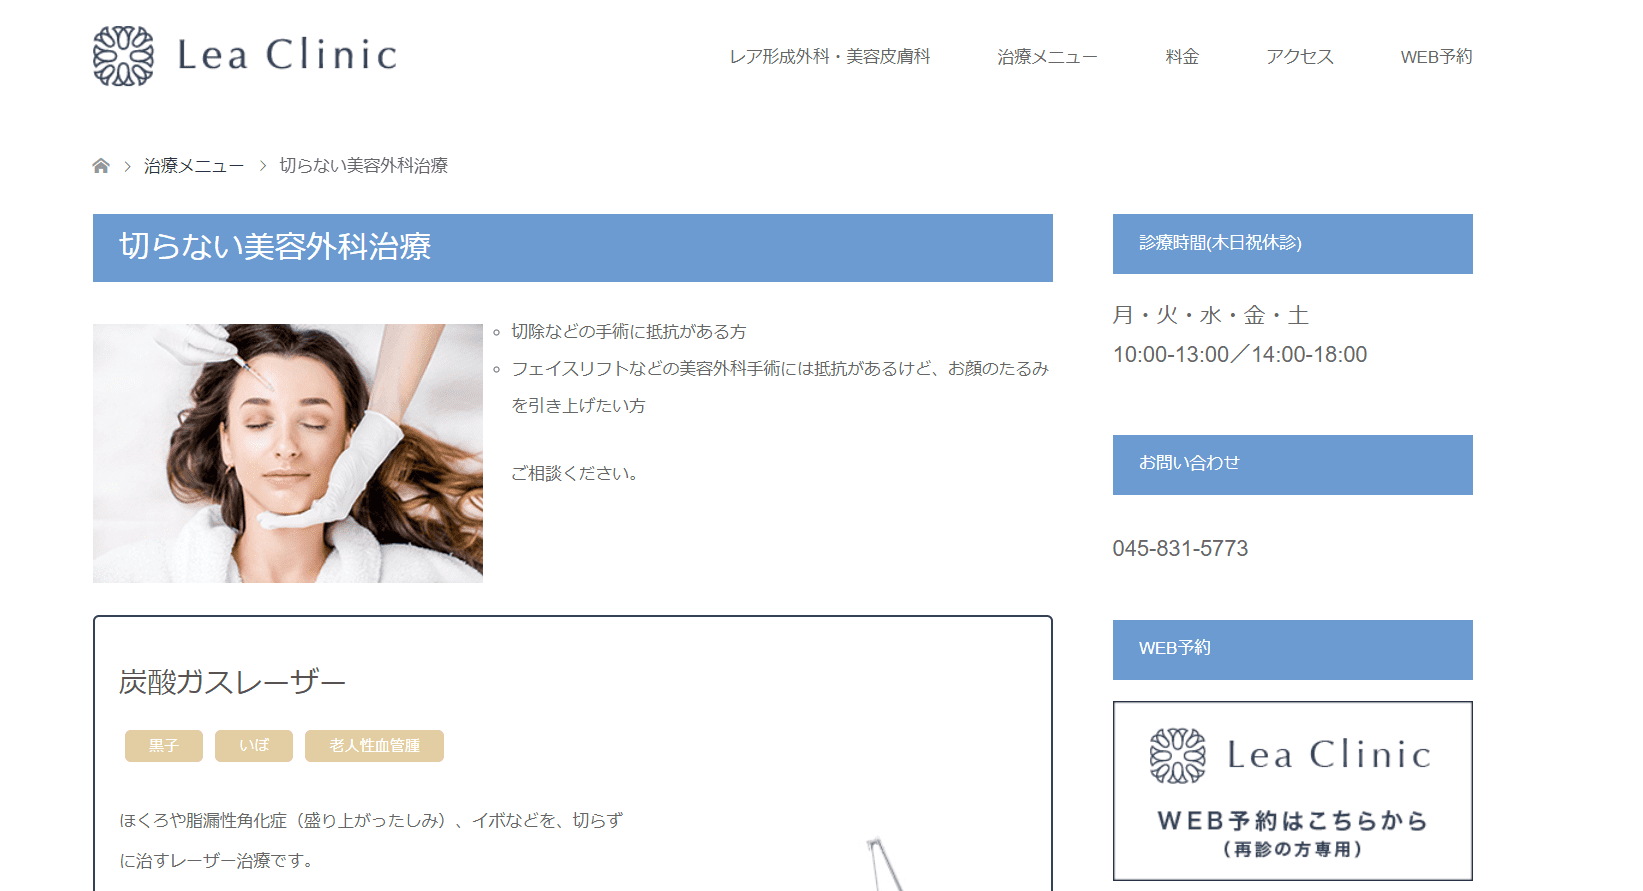Go to the 料金 page

pos(1181,57)
